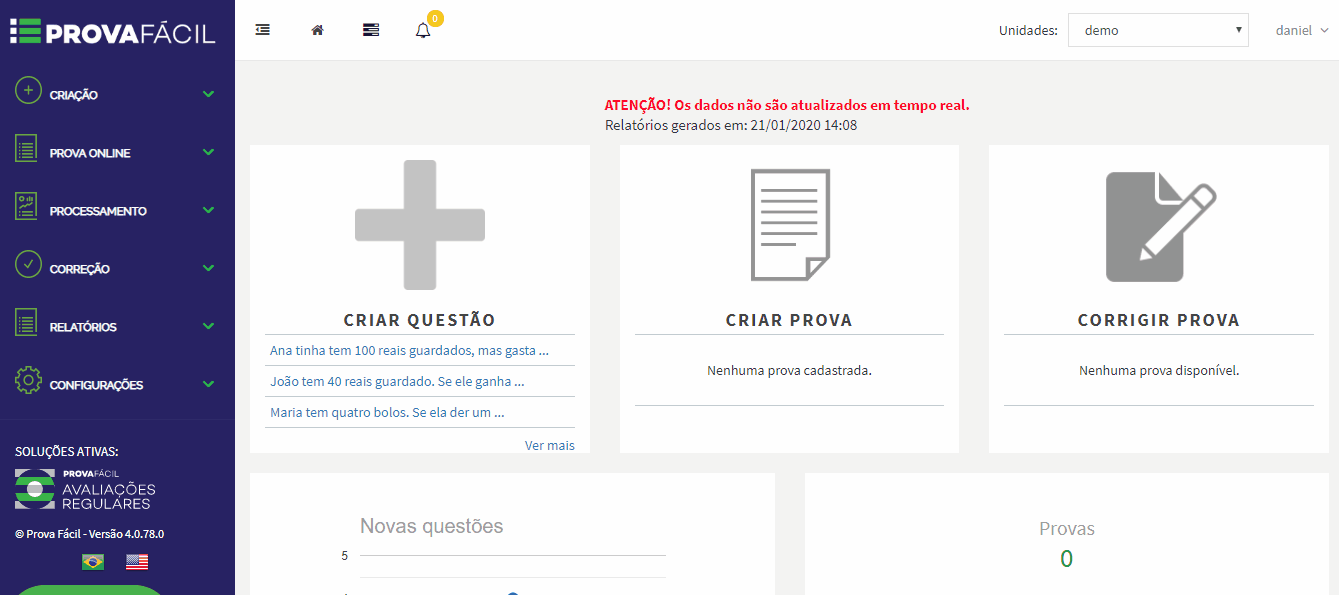Click the Prova Fácil logo
This screenshot has height=595, width=1339.
112,31
